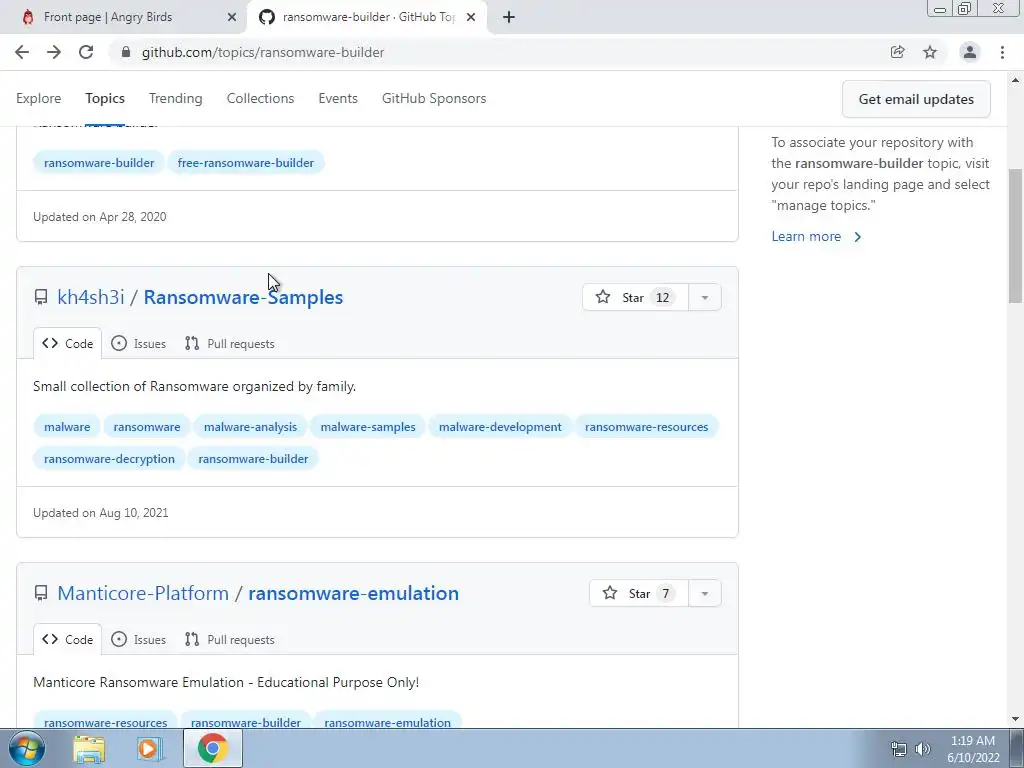Select the malware-samples topic tag
1024x768 pixels.
click(368, 426)
